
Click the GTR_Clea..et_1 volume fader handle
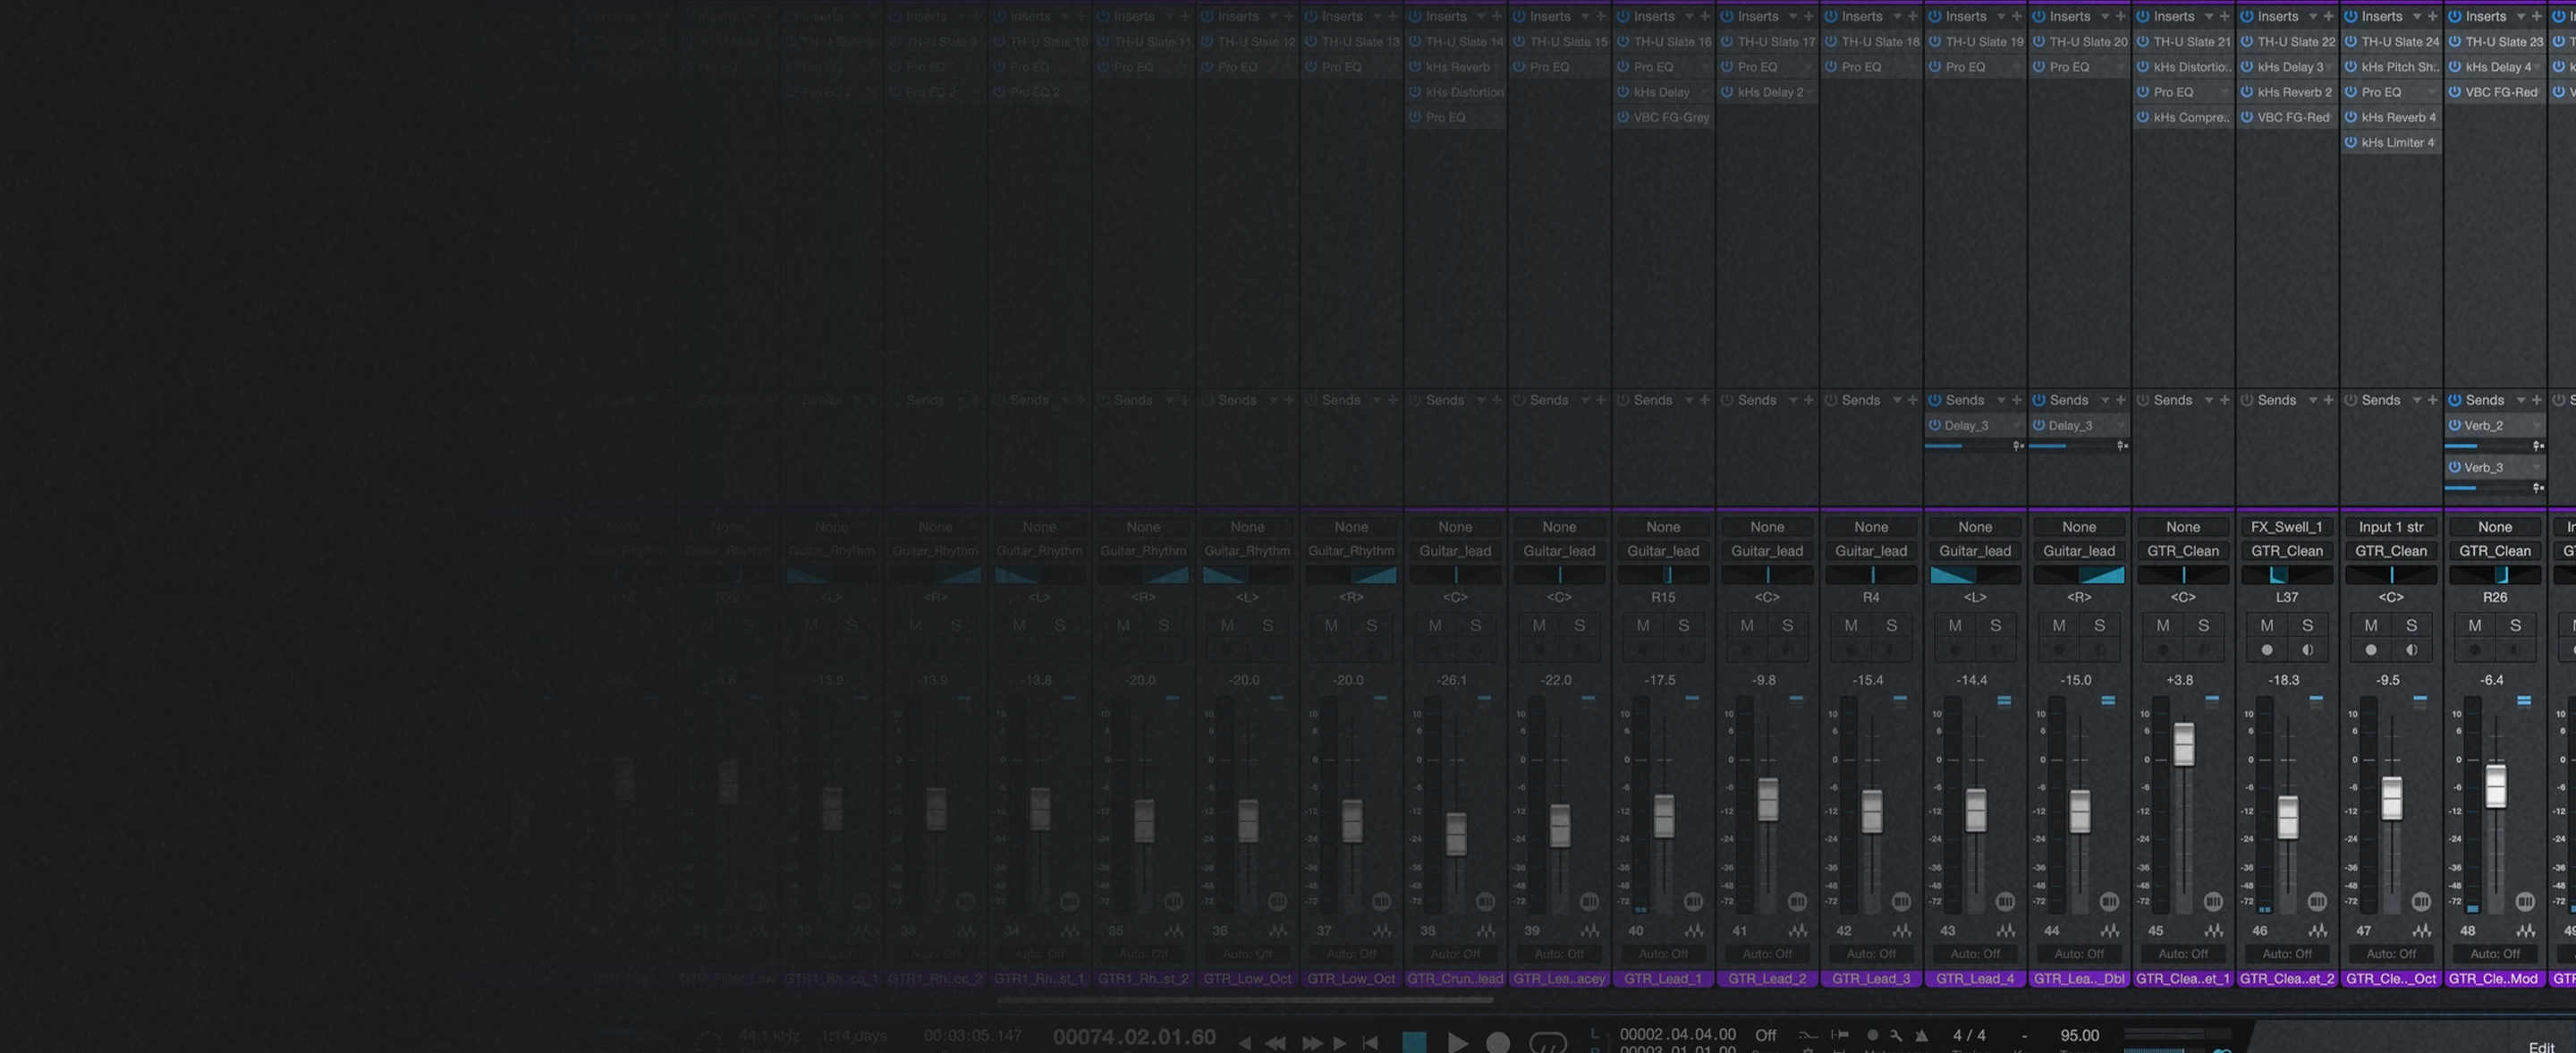pos(2183,745)
